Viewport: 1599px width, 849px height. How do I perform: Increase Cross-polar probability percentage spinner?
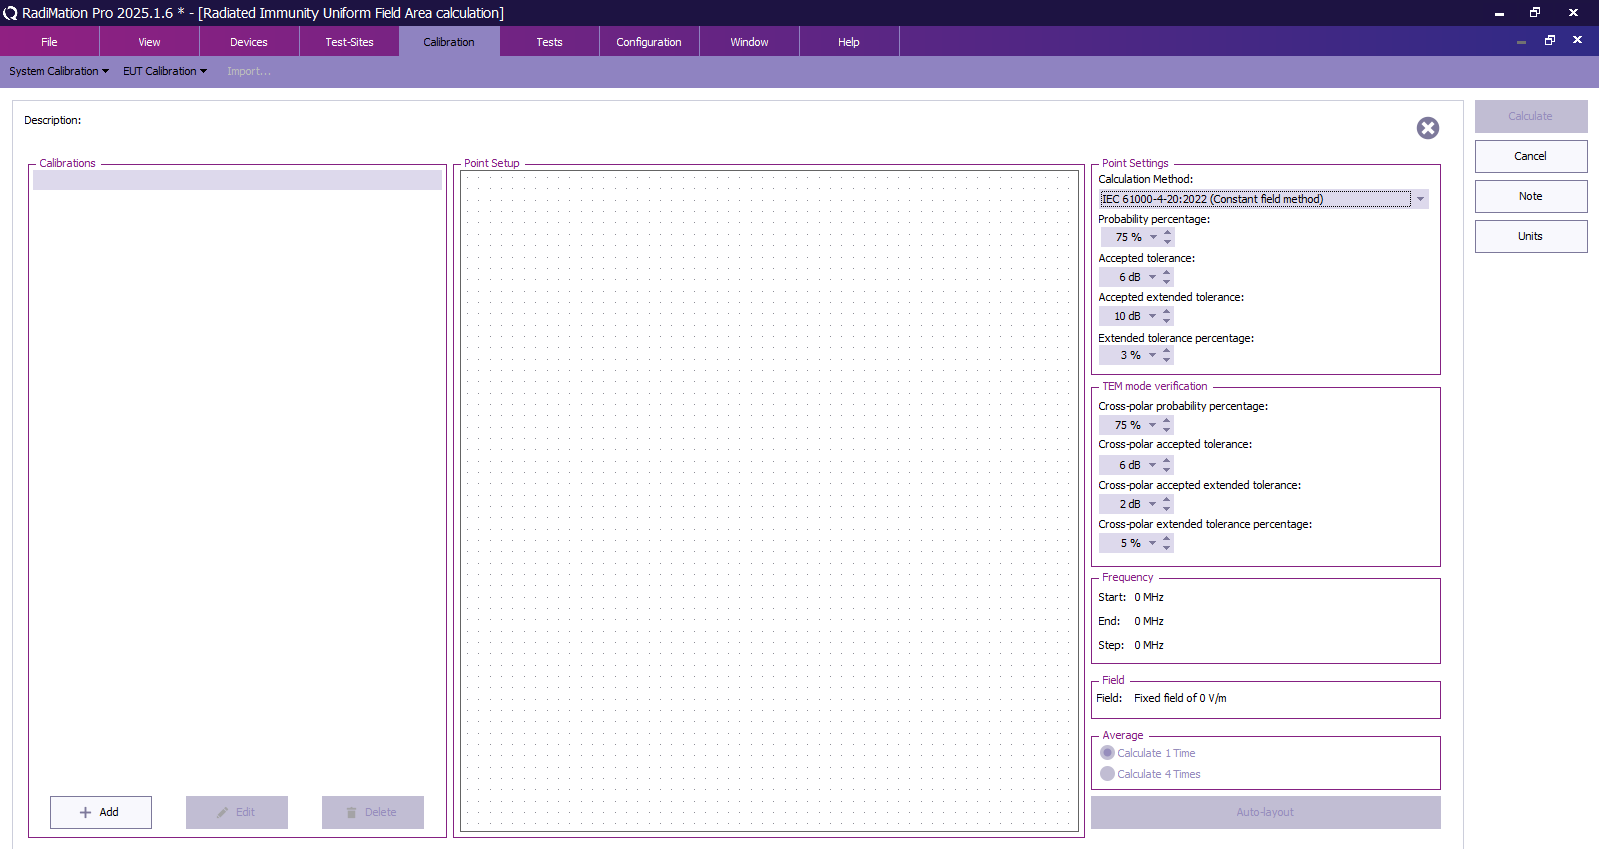[1167, 421]
